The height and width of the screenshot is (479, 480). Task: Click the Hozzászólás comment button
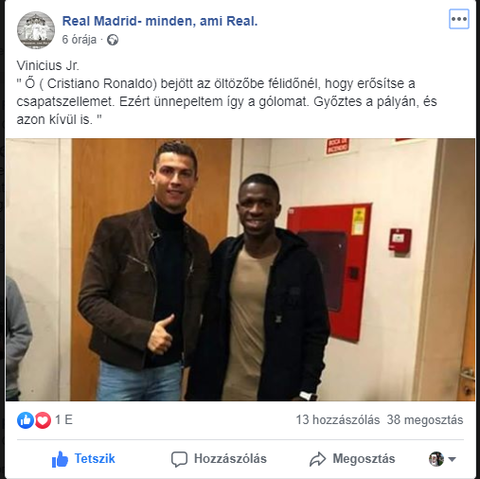pos(219,459)
